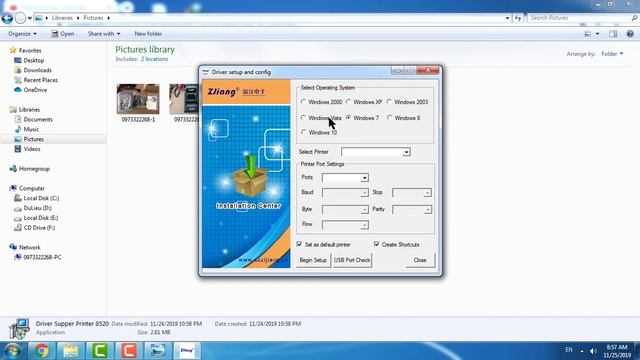Select Windows XP radio button
The width and height of the screenshot is (640, 360).
pyautogui.click(x=349, y=102)
